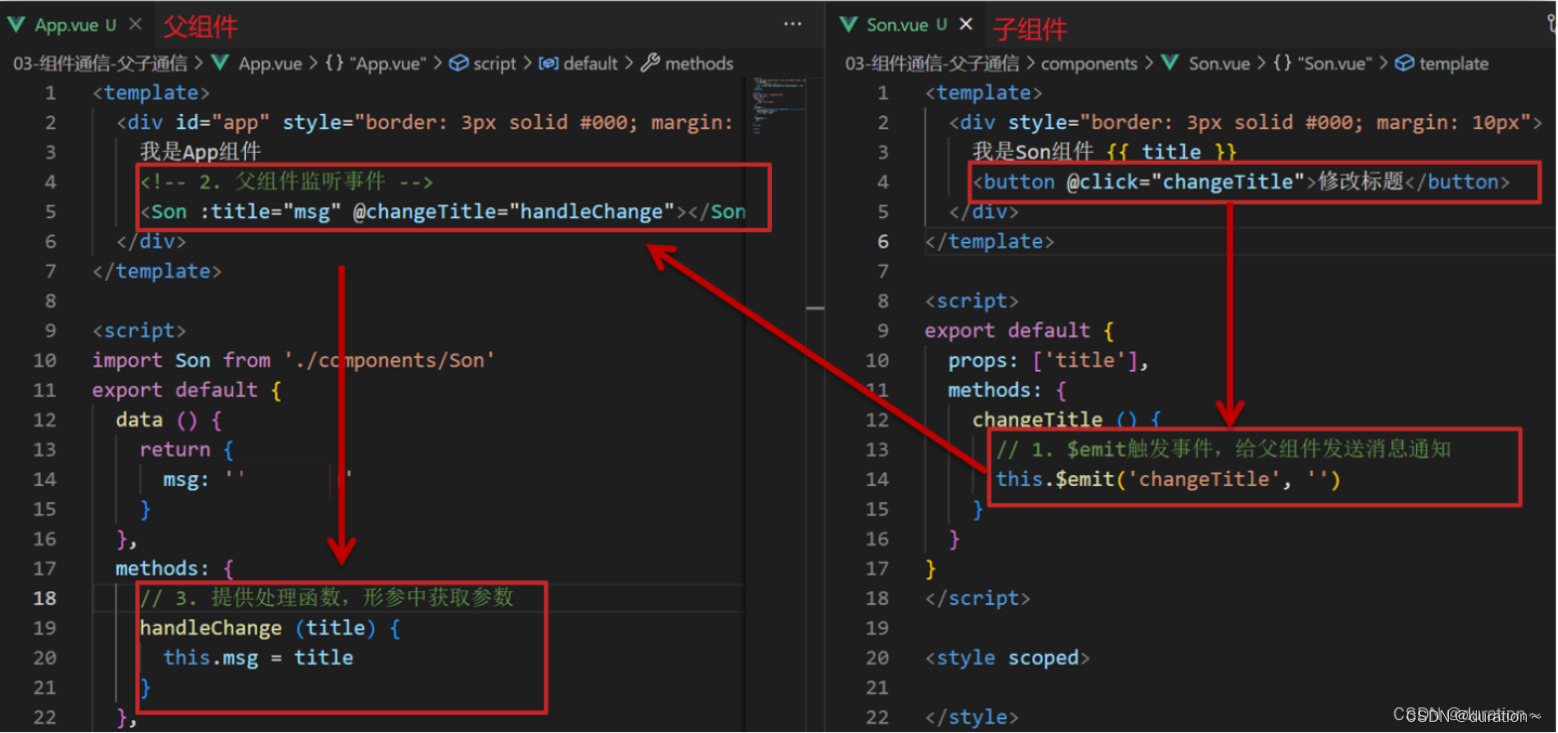This screenshot has height=733, width=1558.
Task: Open folder breadcrumb 03-组件通信-父子通信 above Son.vue
Action: 932,63
